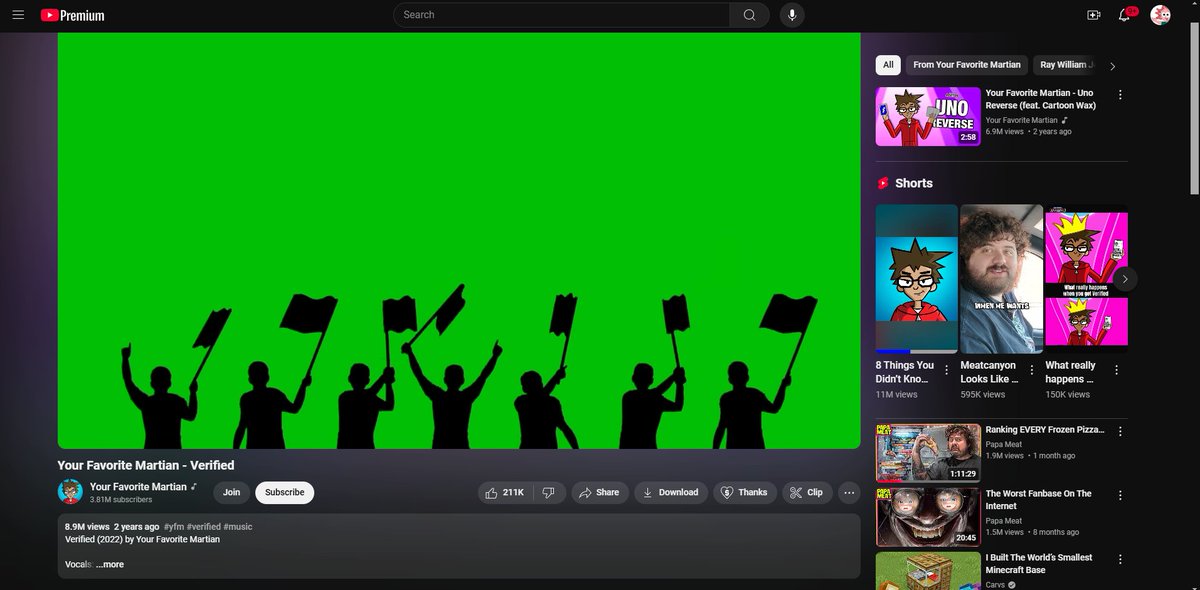Open the account avatar menu
Image resolution: width=1200 pixels, height=590 pixels.
[1160, 15]
